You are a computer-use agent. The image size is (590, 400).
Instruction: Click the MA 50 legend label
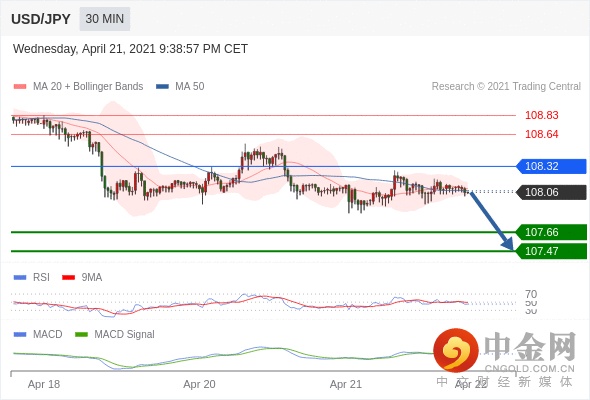coord(190,86)
